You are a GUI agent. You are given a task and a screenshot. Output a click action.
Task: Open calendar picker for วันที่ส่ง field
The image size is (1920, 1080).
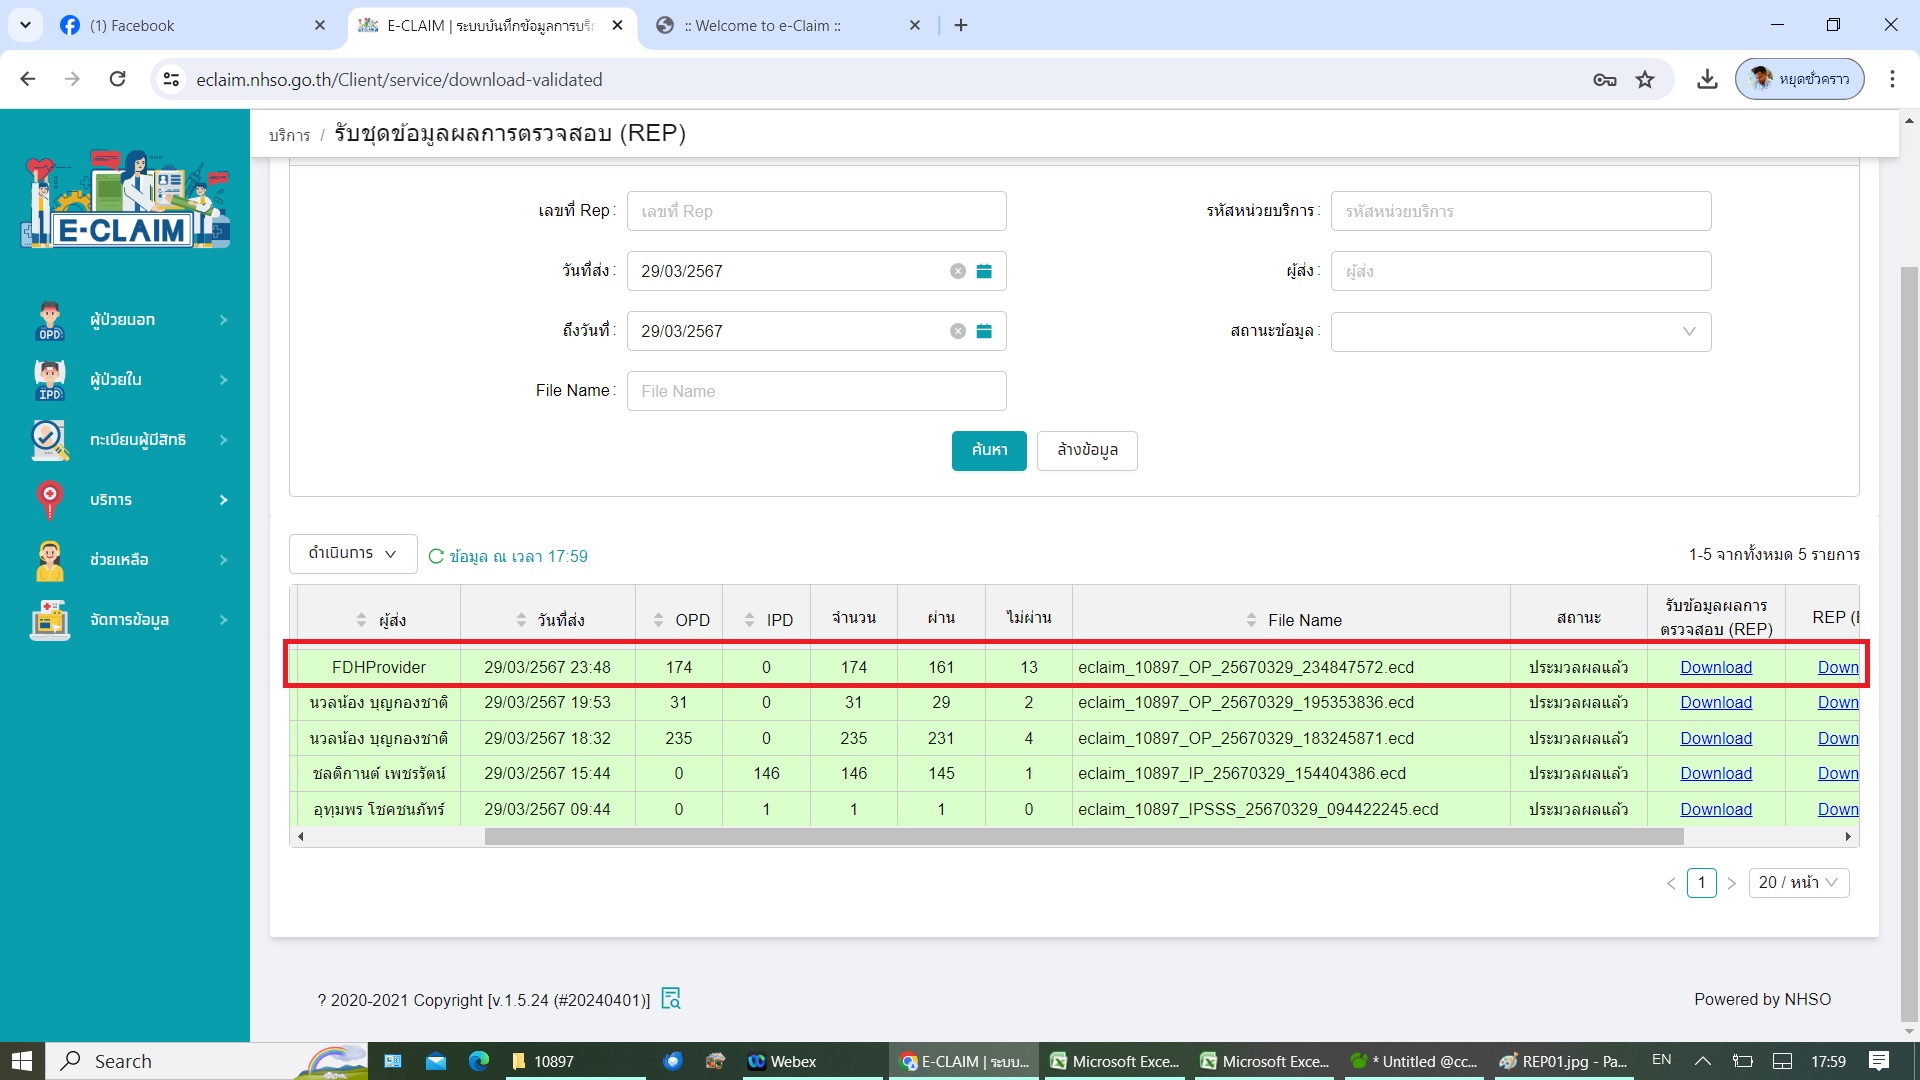pos(984,271)
